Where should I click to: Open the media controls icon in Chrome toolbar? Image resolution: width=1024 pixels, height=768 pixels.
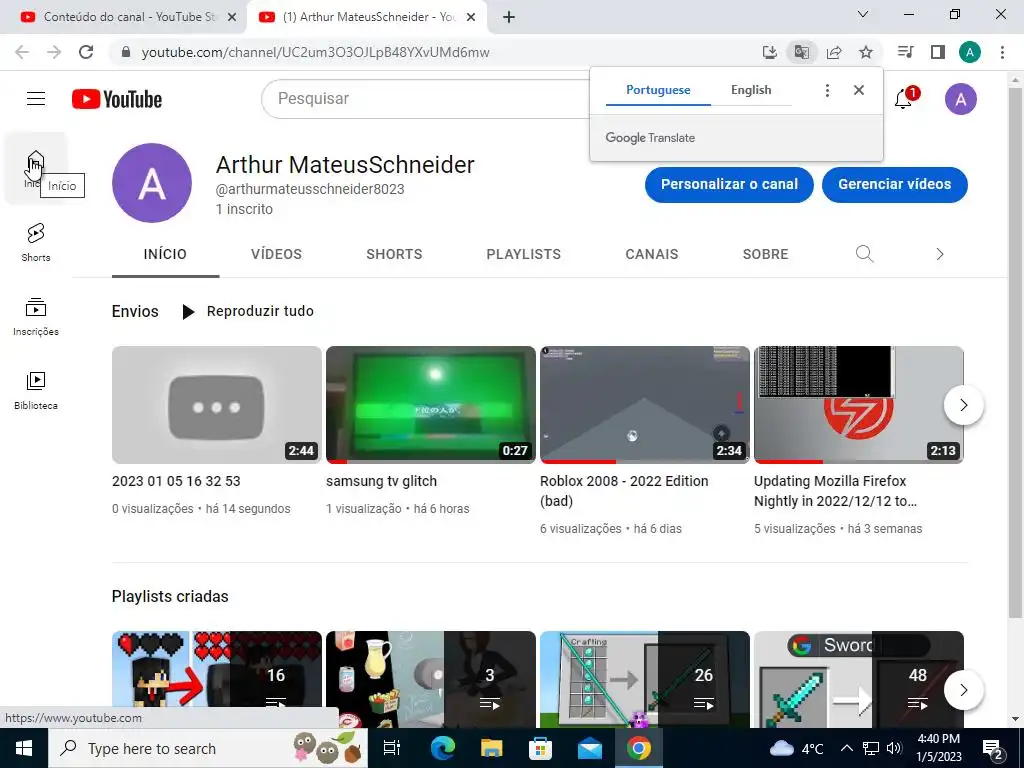click(906, 52)
